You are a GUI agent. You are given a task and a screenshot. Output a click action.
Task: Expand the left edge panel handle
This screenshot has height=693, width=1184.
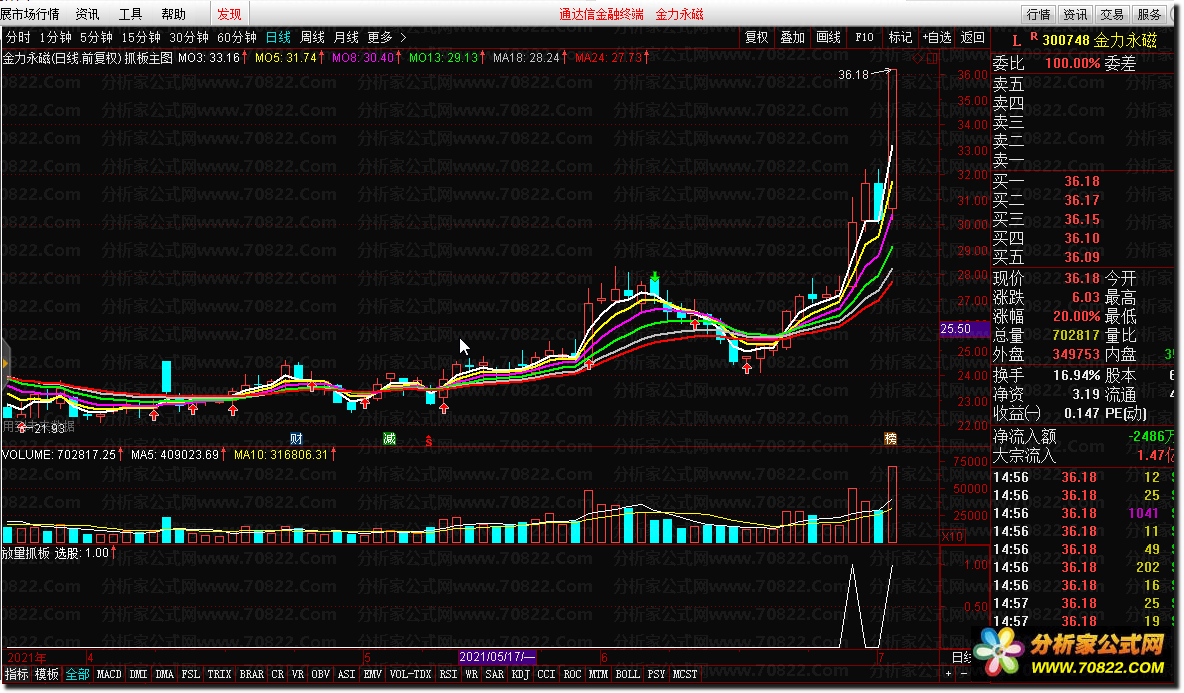click(5, 365)
